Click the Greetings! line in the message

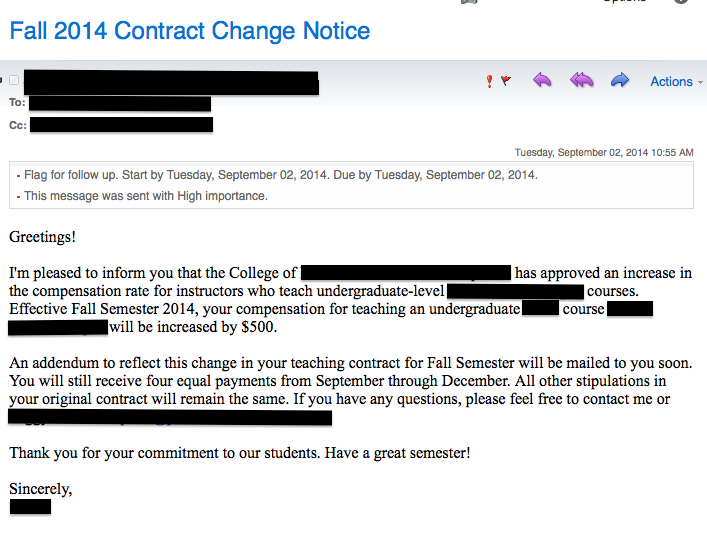coord(43,237)
